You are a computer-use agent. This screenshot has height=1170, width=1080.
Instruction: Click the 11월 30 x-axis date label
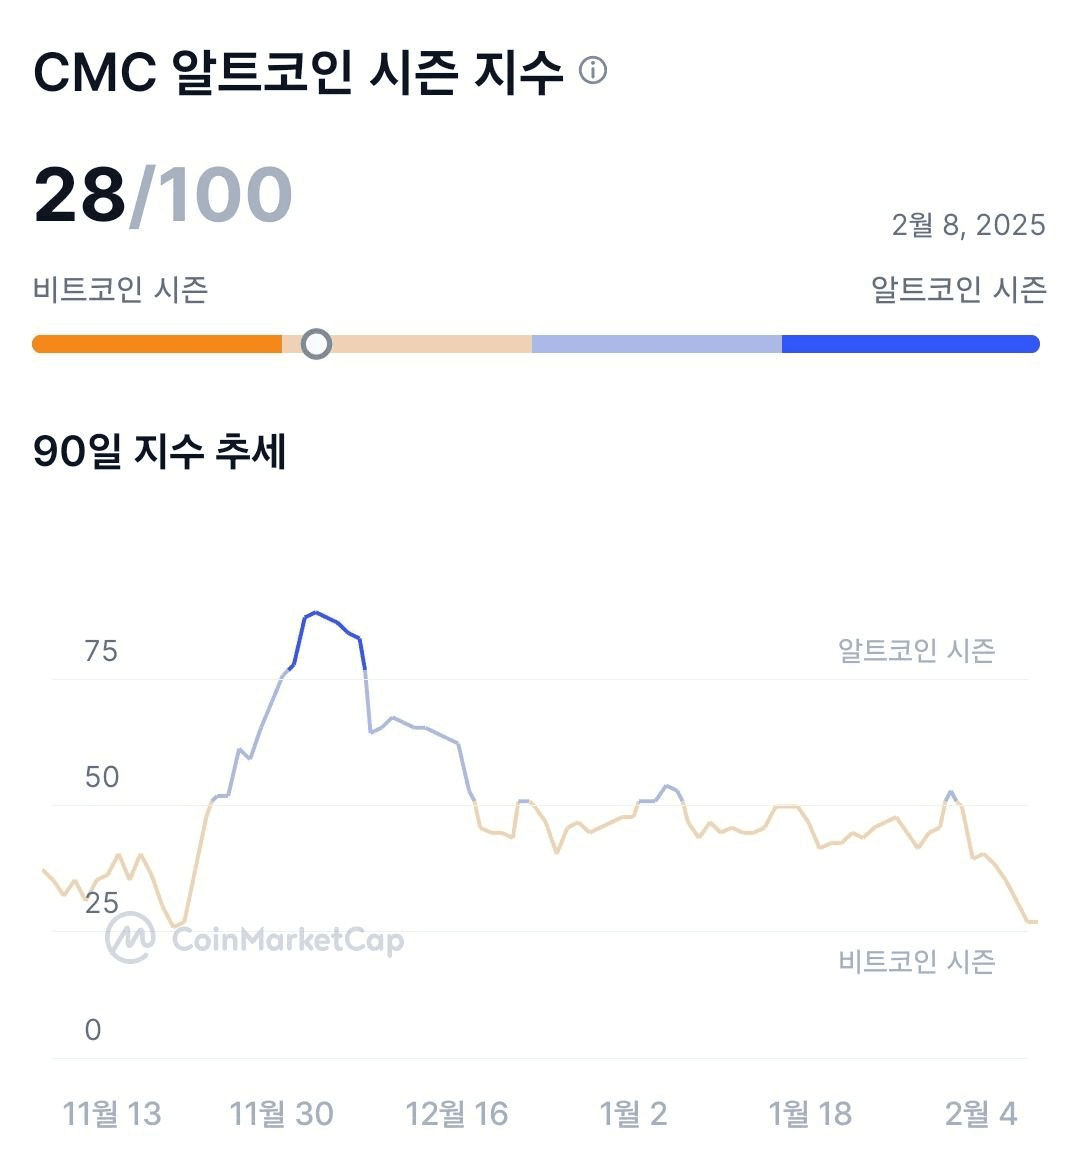[x=281, y=1113]
